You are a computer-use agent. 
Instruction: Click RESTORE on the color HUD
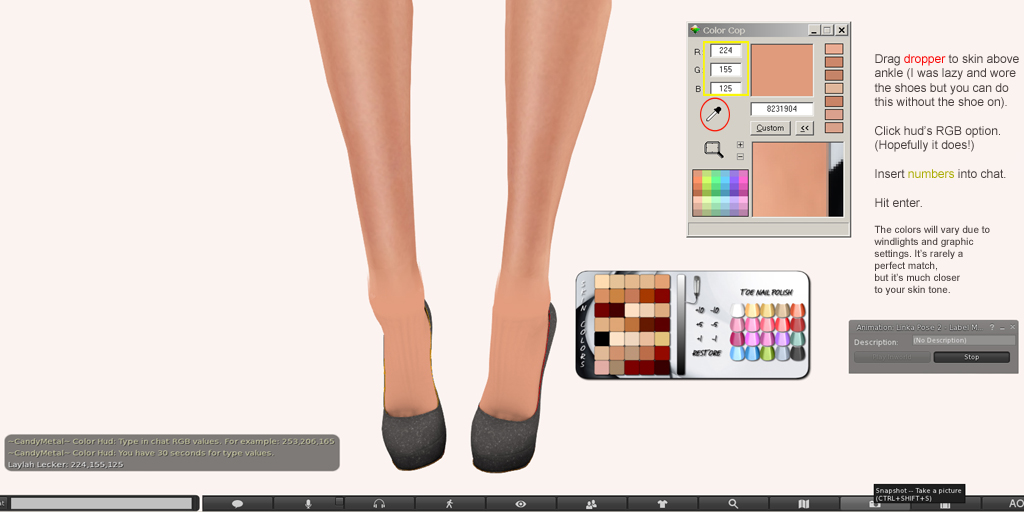(707, 352)
